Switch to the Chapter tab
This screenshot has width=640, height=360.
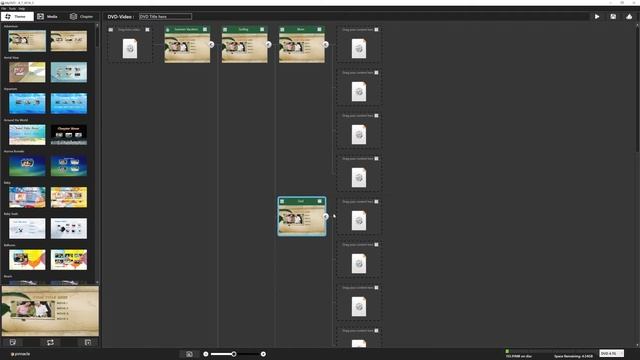[x=82, y=17]
